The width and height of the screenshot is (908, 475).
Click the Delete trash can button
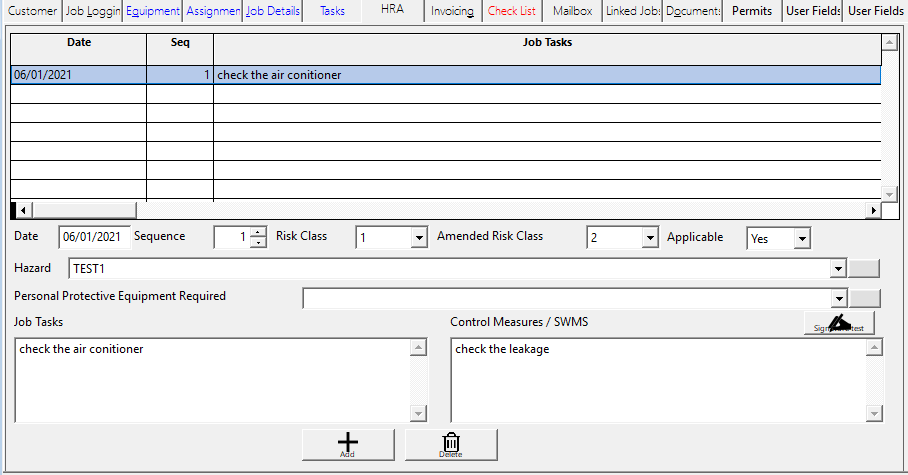click(x=451, y=444)
